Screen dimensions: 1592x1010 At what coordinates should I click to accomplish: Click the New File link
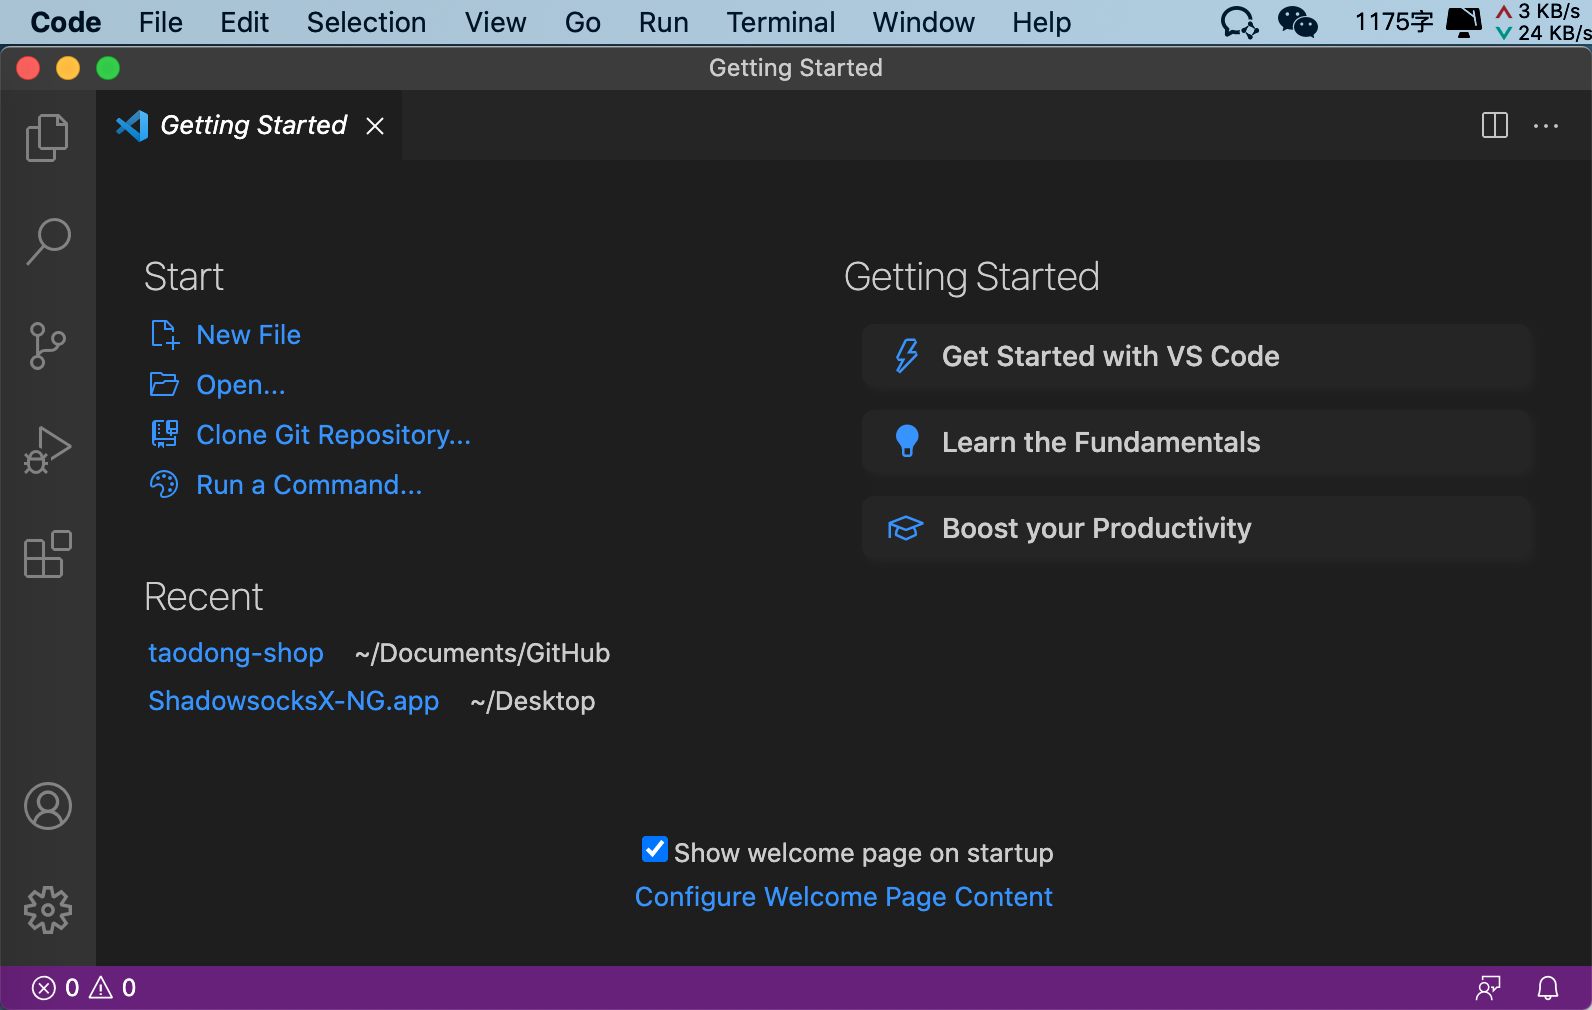point(248,335)
